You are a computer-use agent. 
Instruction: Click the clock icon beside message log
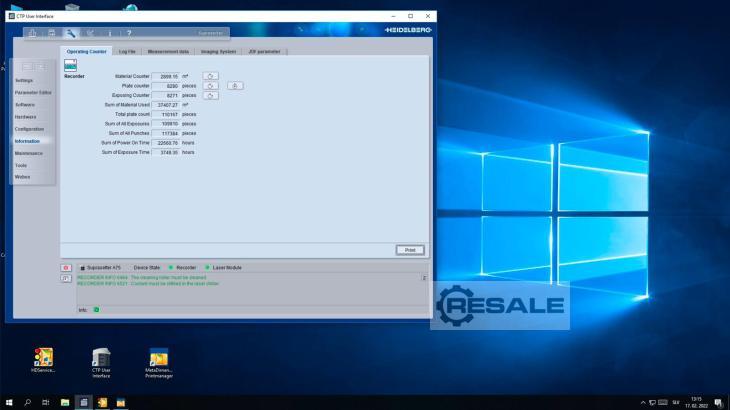(66, 278)
